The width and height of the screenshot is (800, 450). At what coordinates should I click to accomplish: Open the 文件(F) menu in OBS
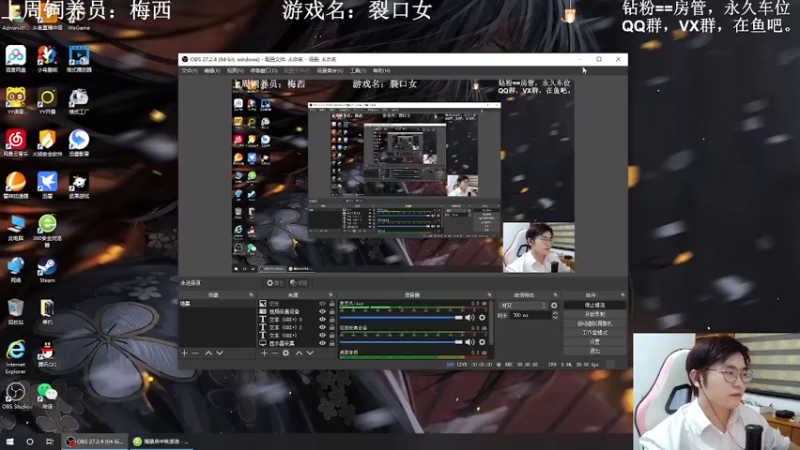(189, 70)
